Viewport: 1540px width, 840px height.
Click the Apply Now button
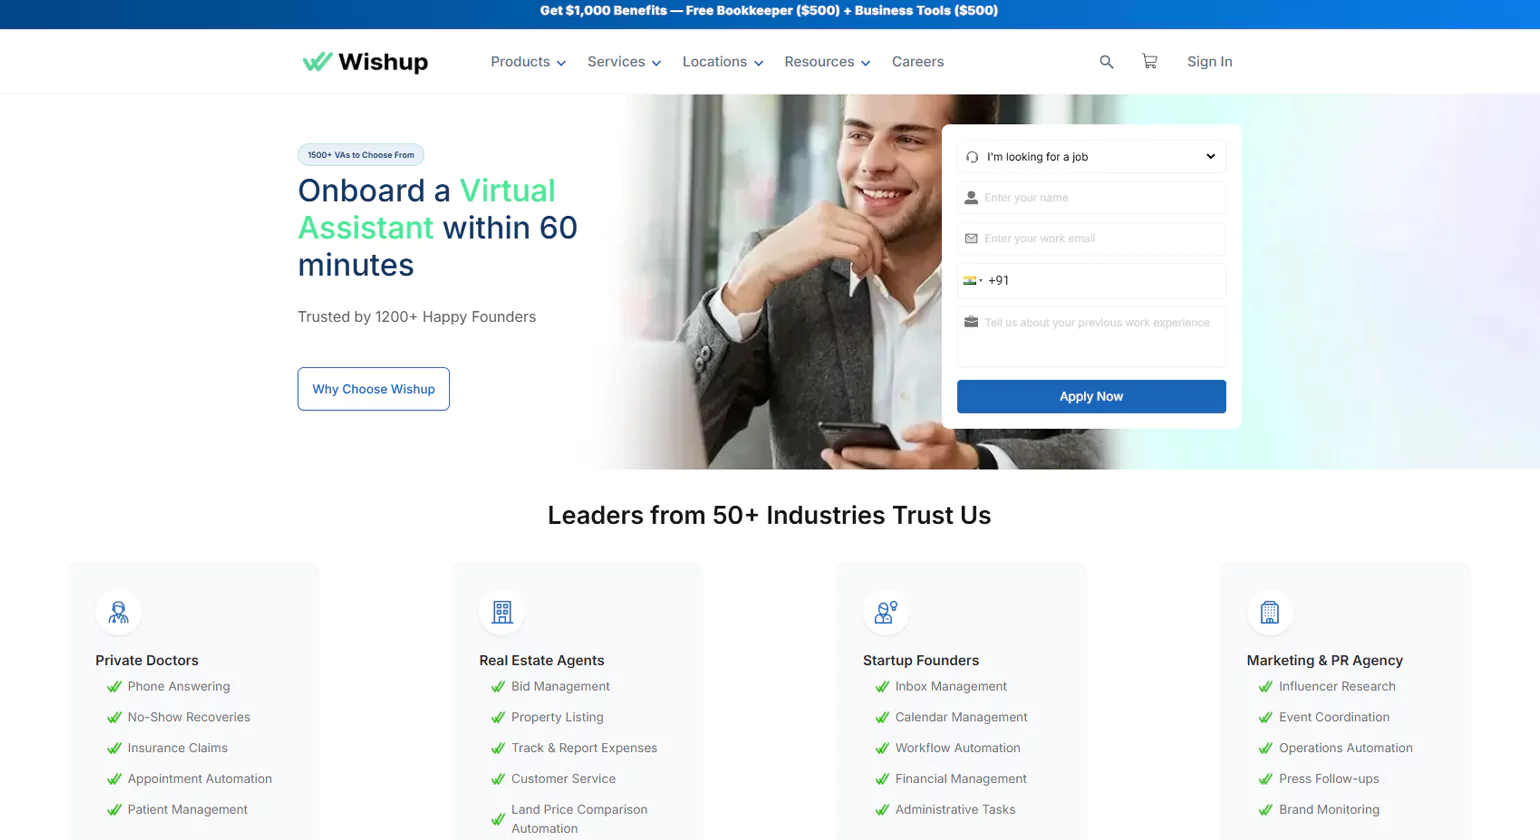(x=1090, y=396)
